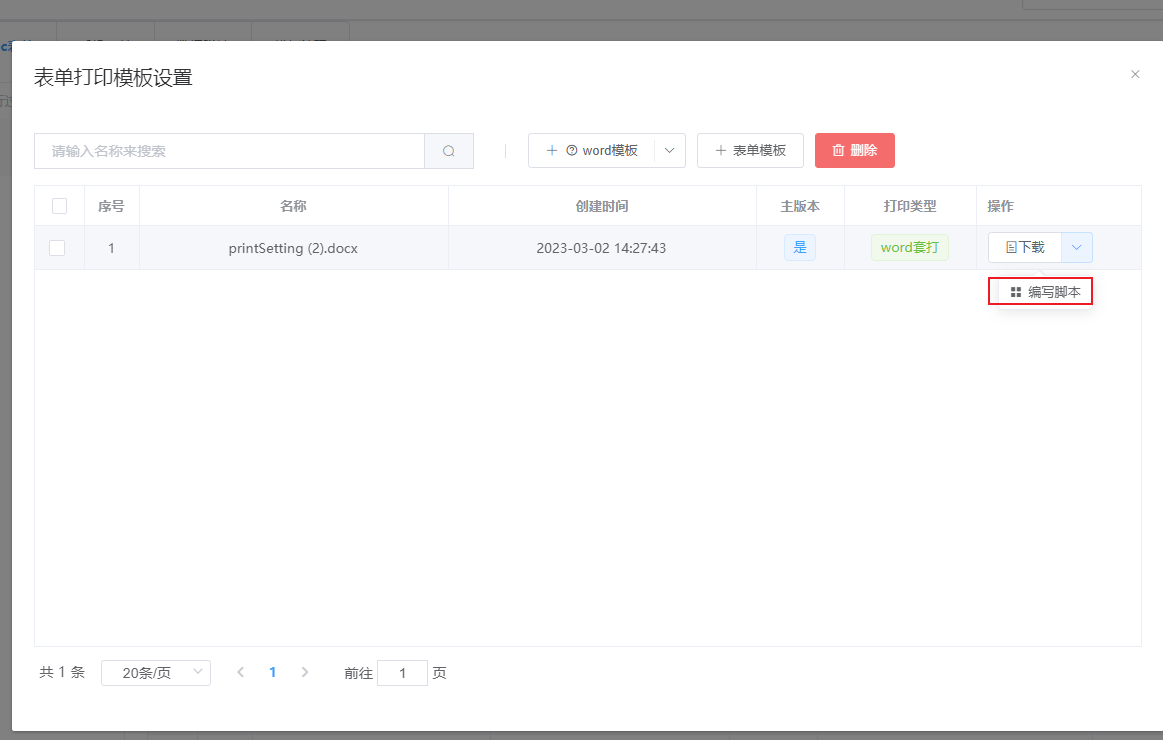Click the name search input field

click(229, 151)
